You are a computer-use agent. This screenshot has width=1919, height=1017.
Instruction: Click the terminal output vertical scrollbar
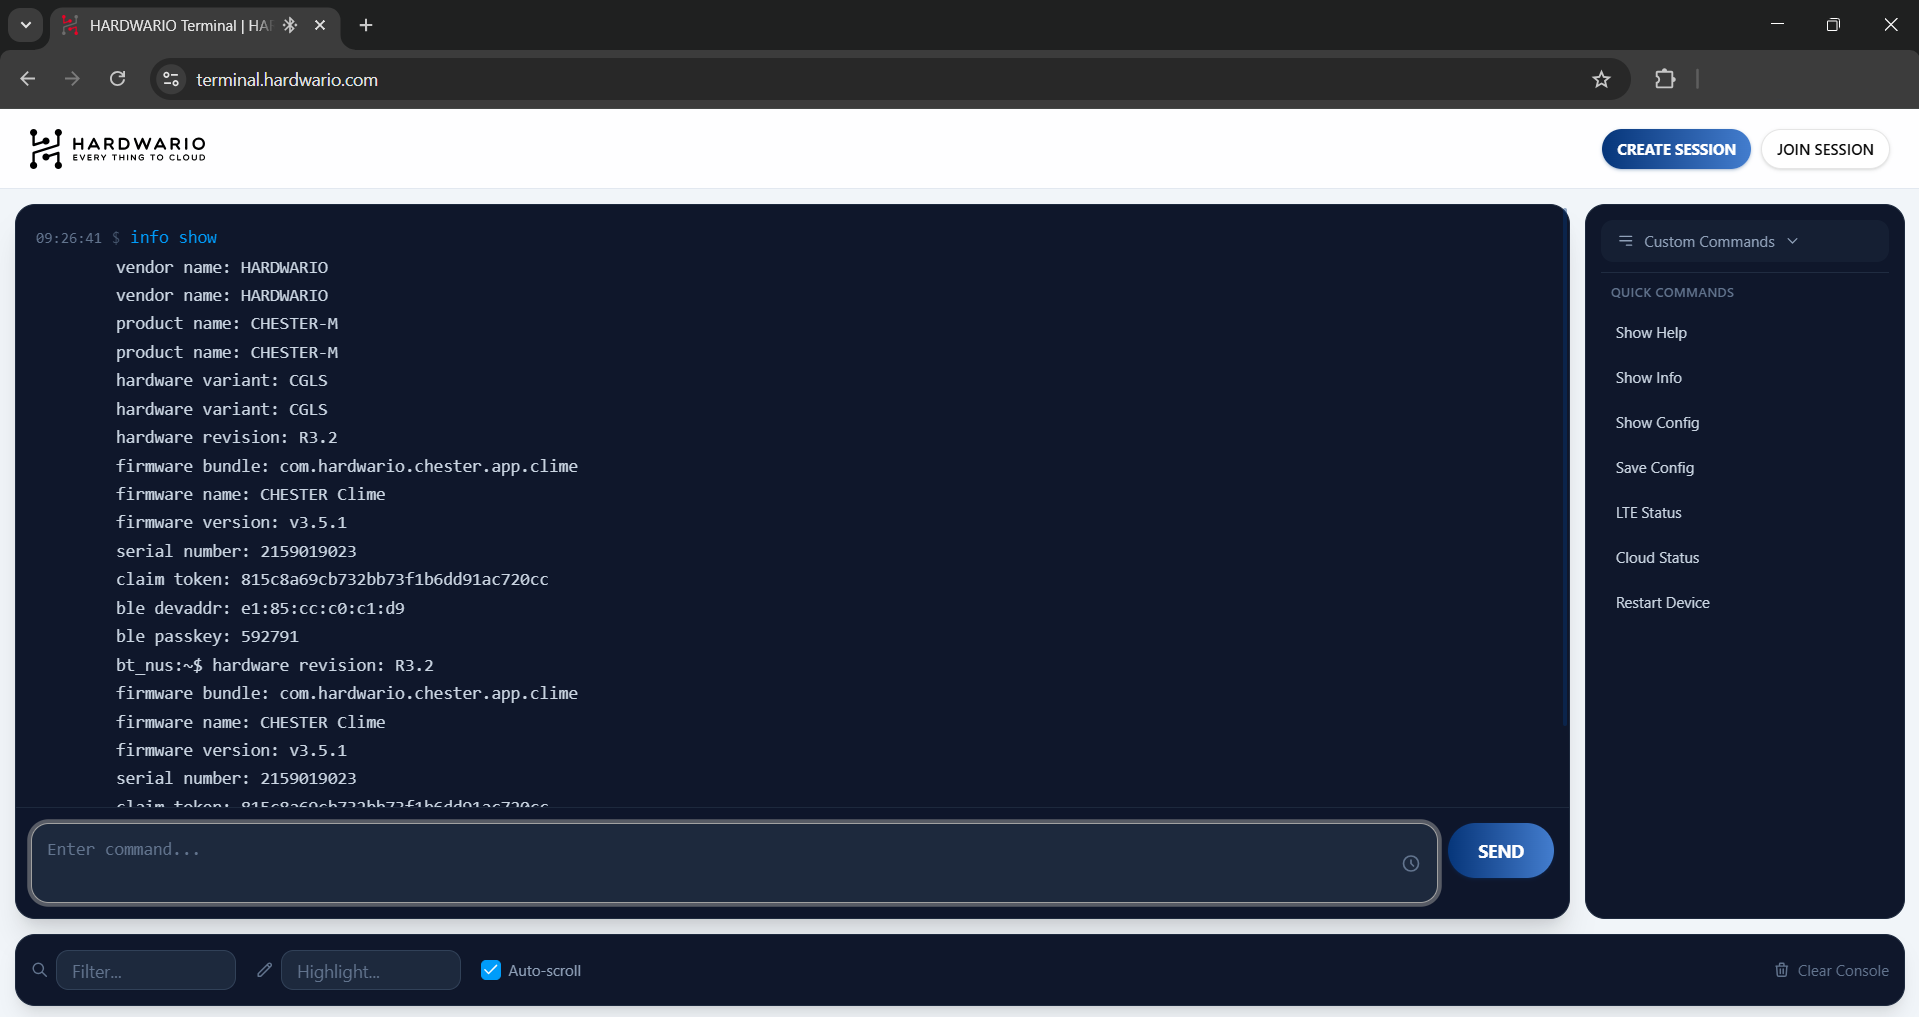1564,470
